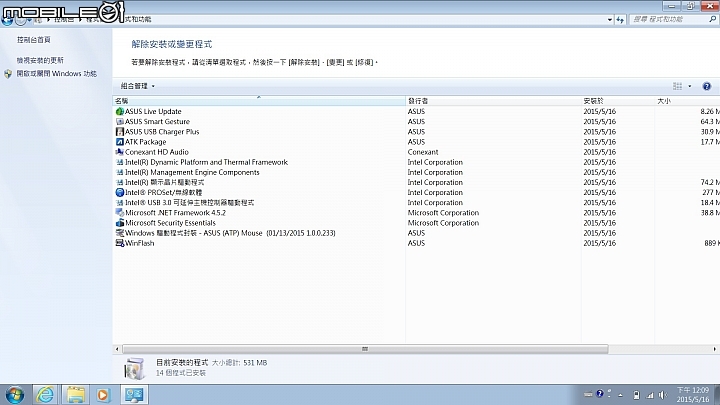Click the network signal tray icon

[650, 395]
